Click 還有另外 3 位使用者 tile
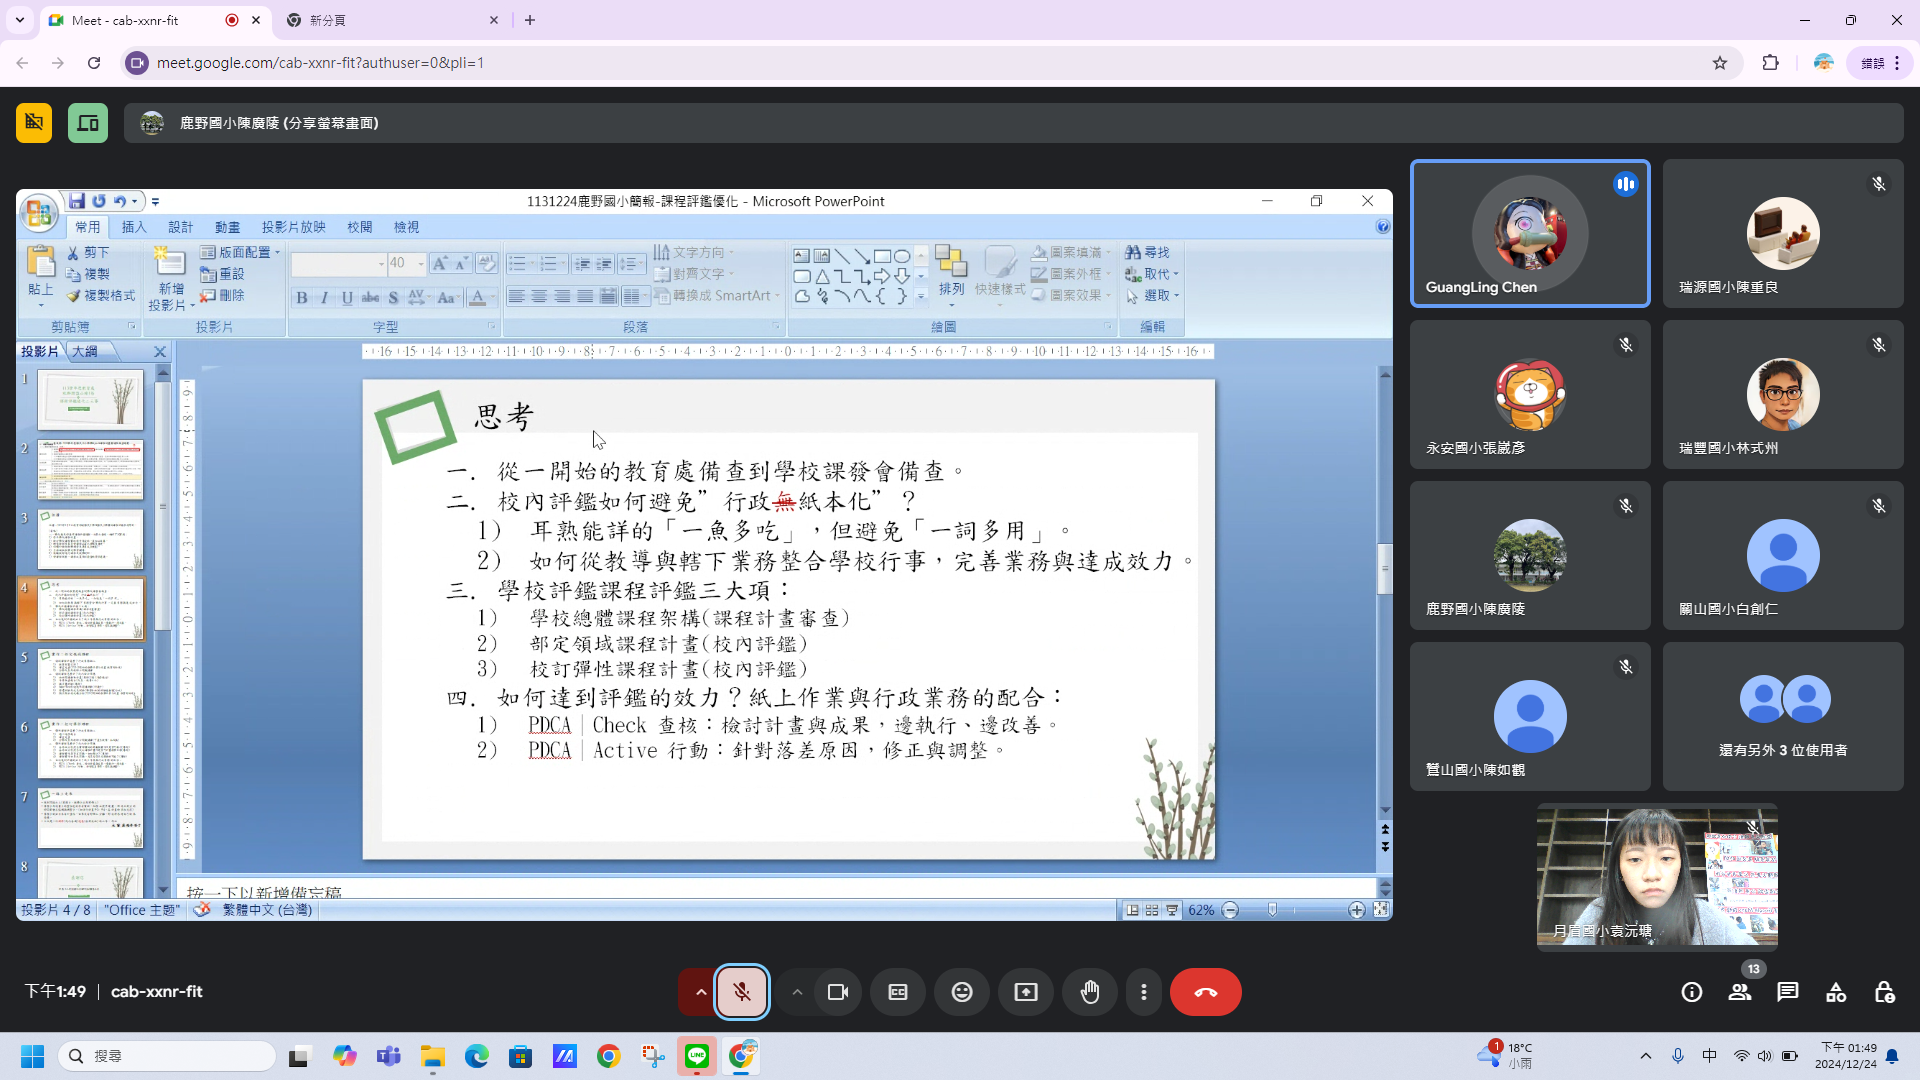Image resolution: width=1920 pixels, height=1080 pixels. (x=1783, y=716)
